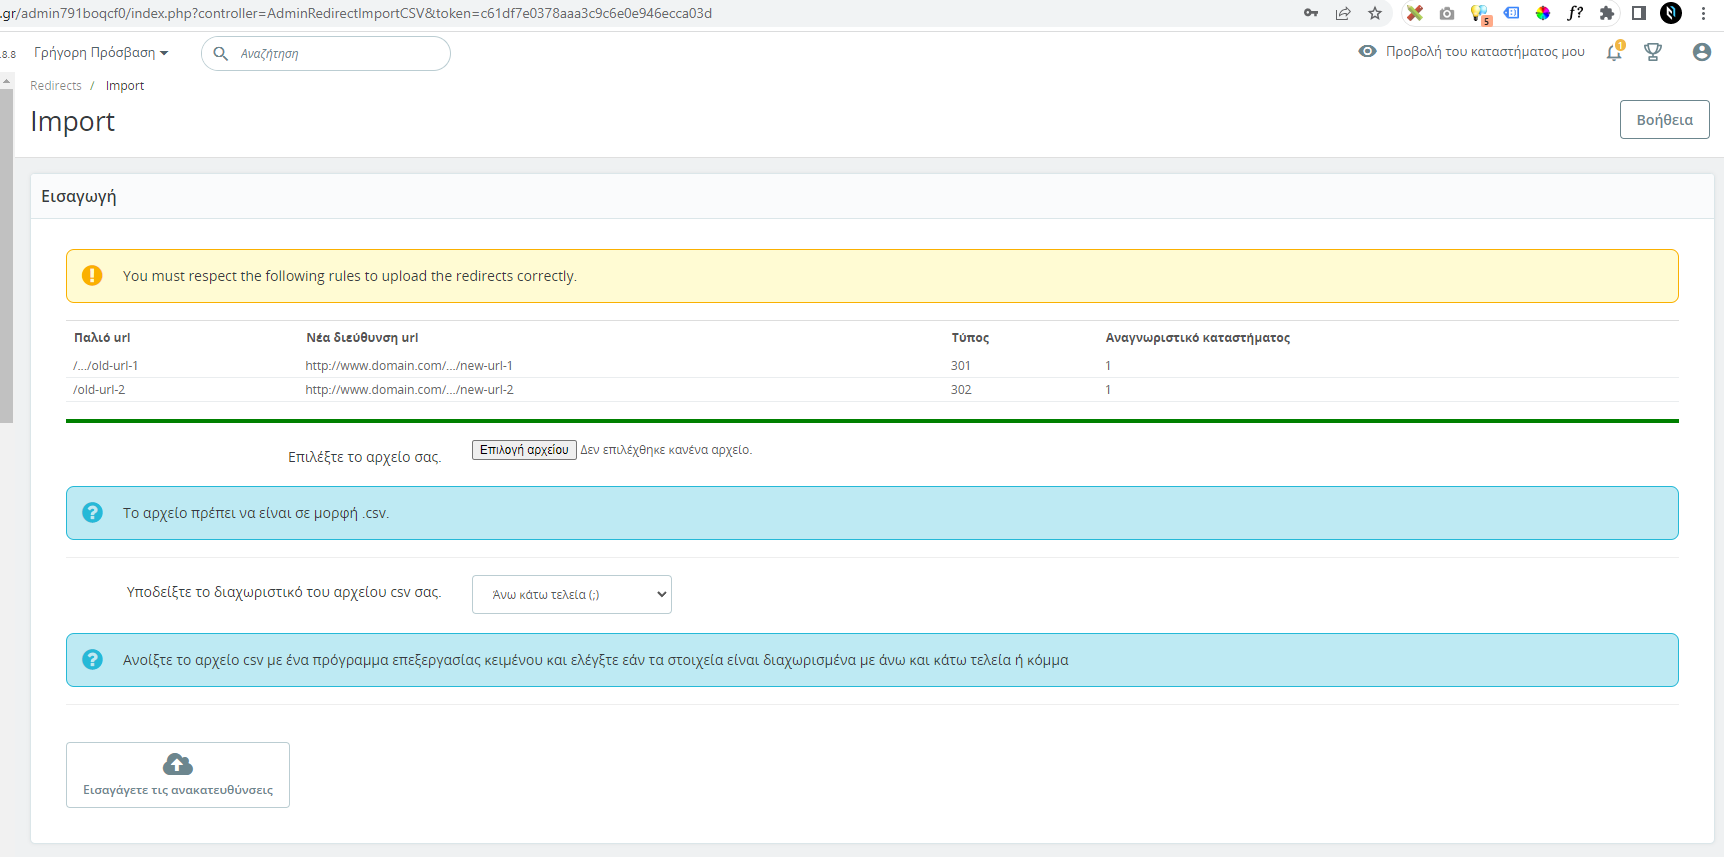
Task: Click Επιλογή αρχείου to choose a file
Action: click(x=524, y=450)
